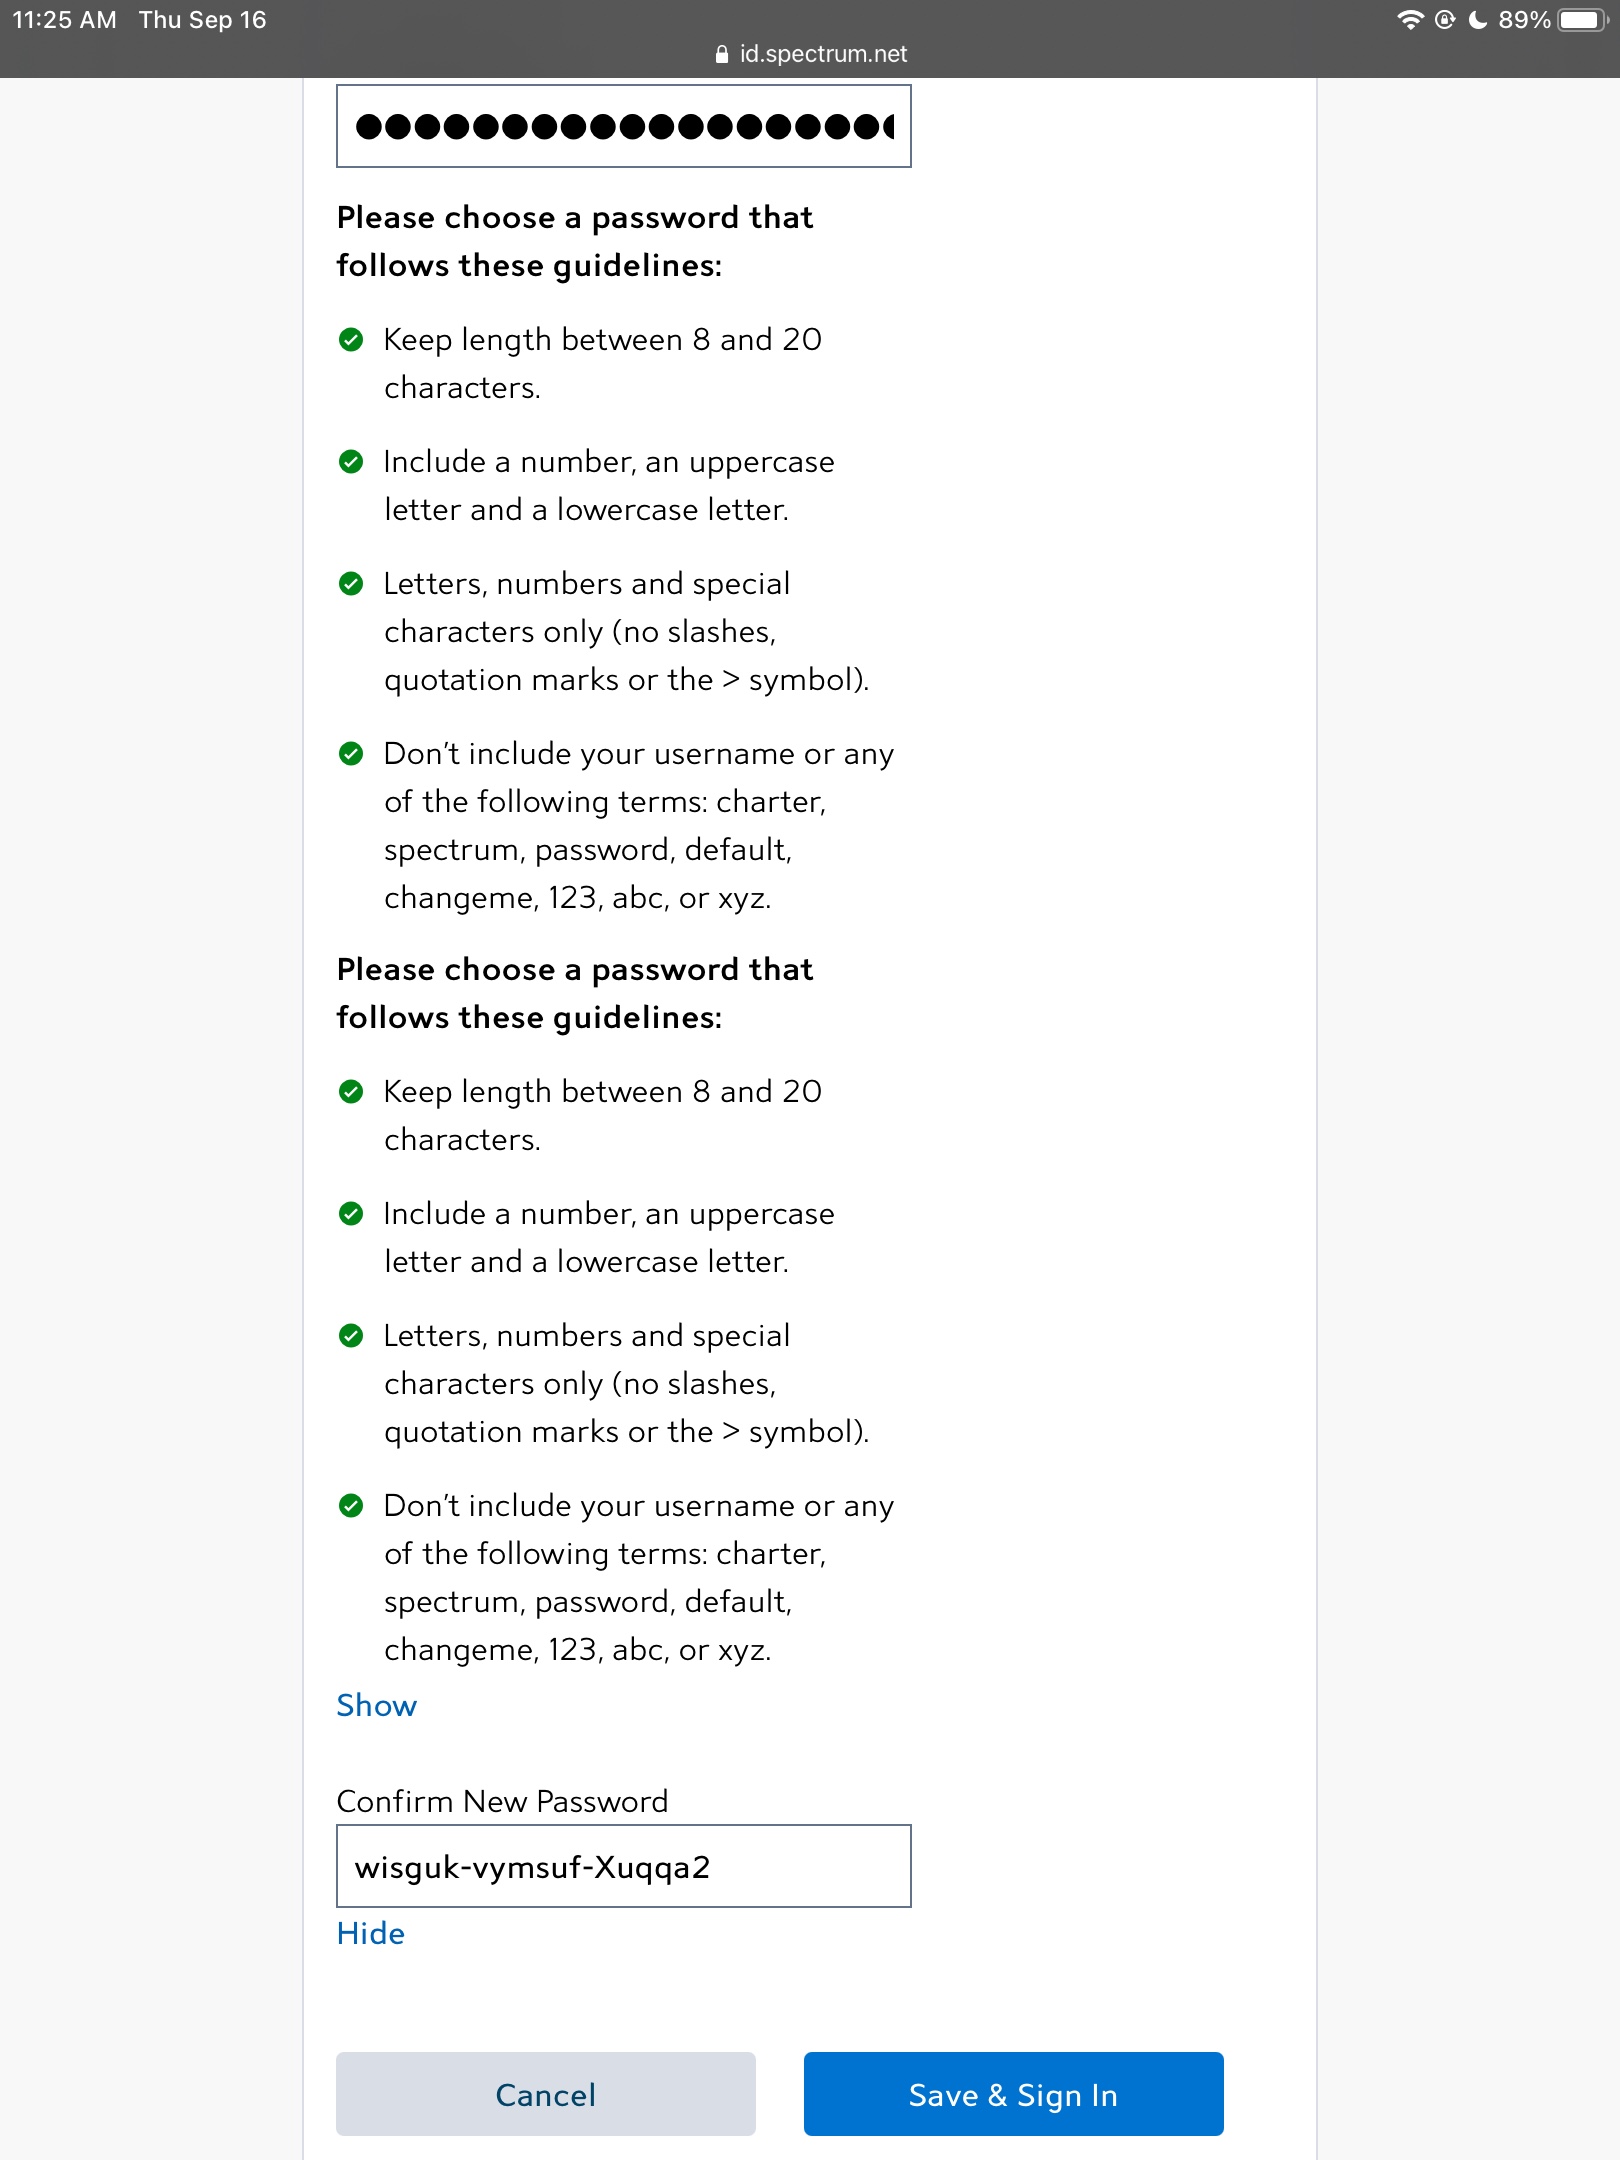Tap the Wi-Fi status icon

pos(1410,20)
